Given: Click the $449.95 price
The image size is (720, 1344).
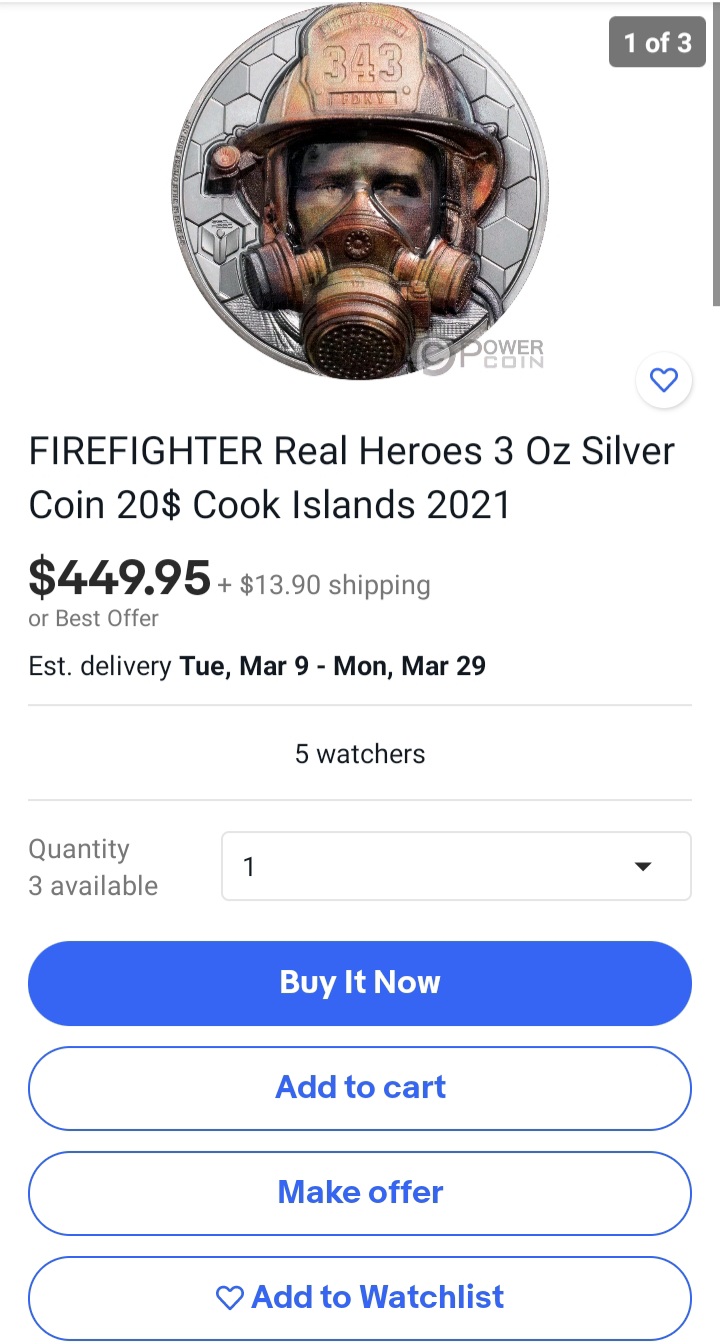Looking at the screenshot, I should tap(120, 577).
